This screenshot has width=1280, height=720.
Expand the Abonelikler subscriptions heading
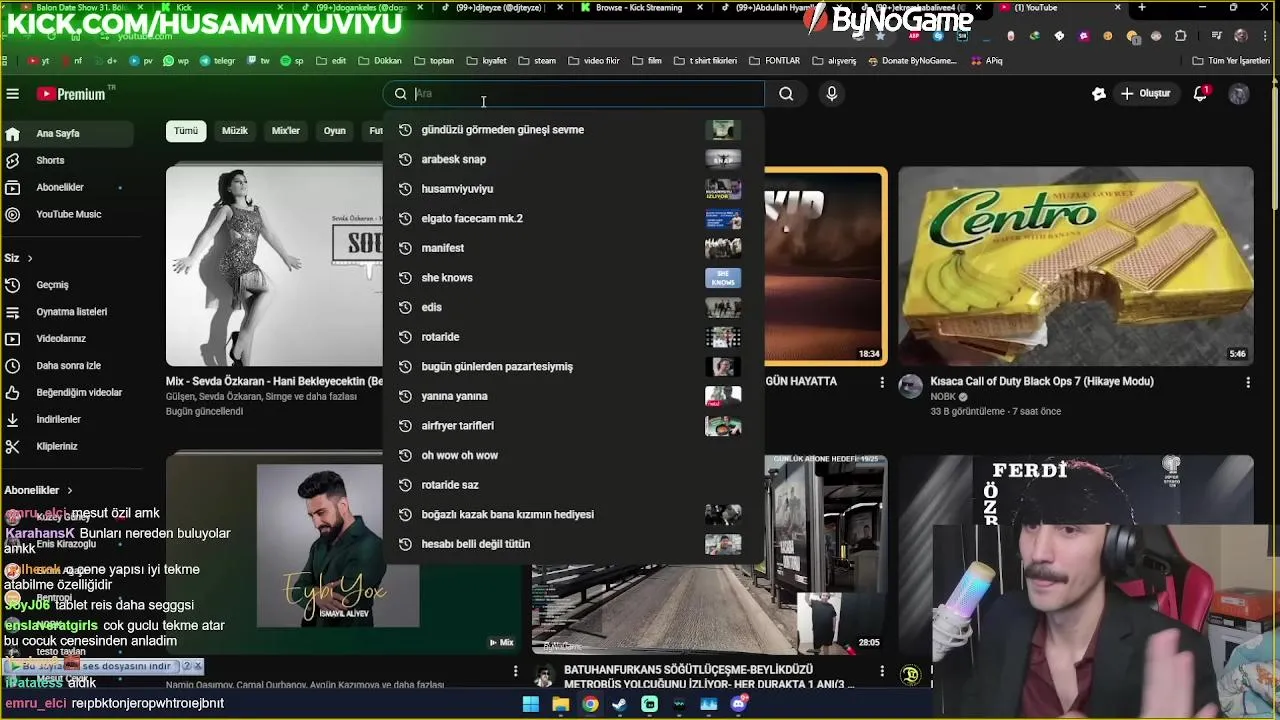point(38,490)
